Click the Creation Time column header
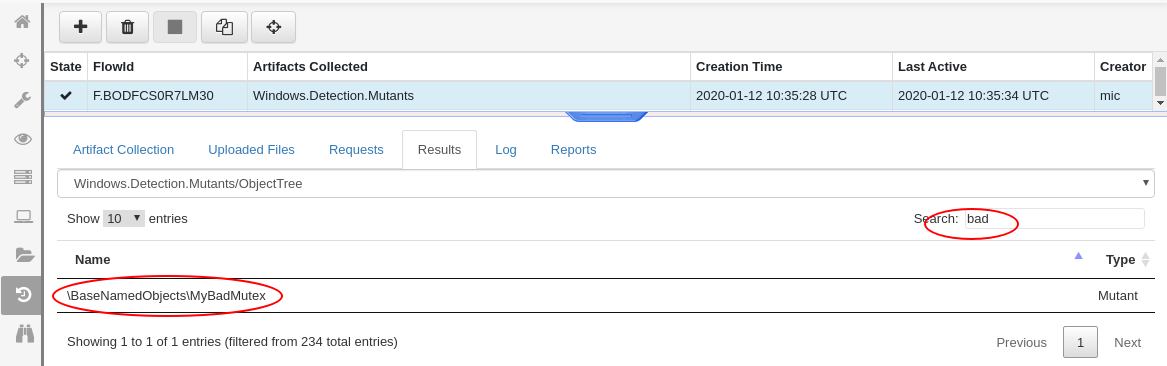Image resolution: width=1167 pixels, height=366 pixels. pyautogui.click(x=791, y=67)
